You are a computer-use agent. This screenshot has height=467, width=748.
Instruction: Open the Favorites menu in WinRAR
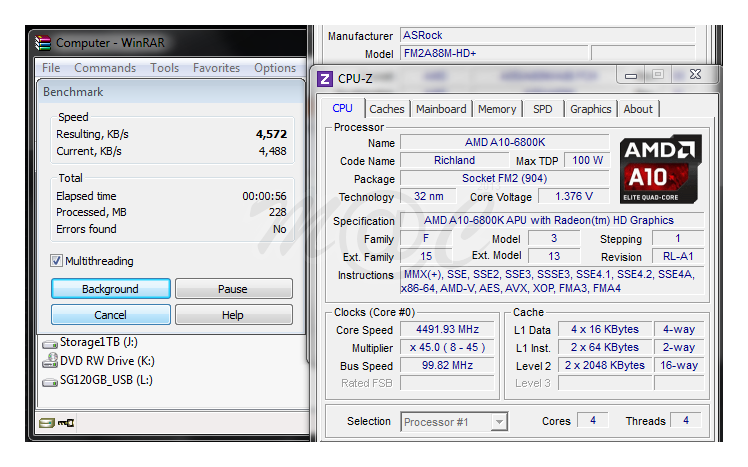click(216, 68)
